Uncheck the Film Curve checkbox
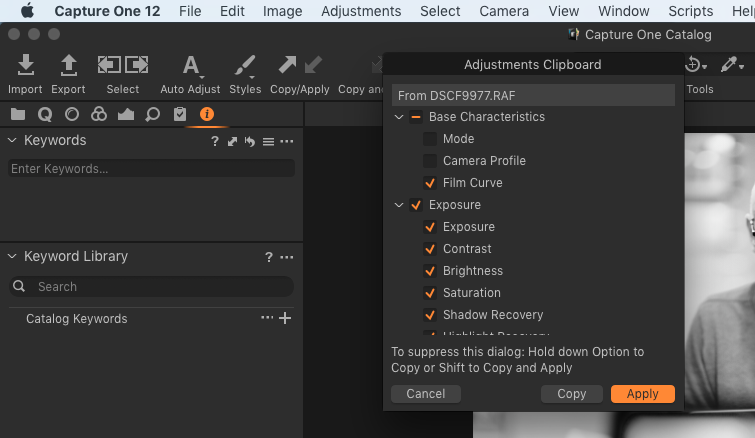Image resolution: width=755 pixels, height=438 pixels. tap(430, 183)
